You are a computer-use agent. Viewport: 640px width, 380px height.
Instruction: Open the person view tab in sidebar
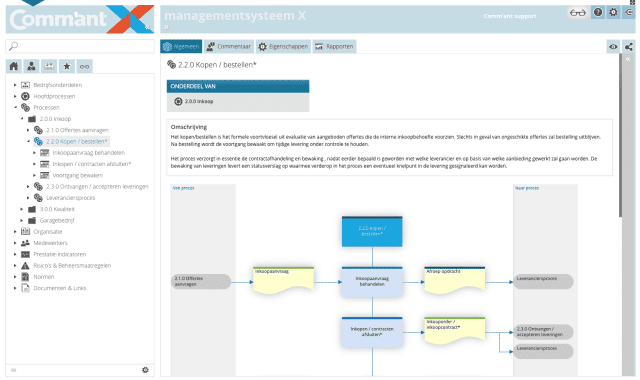point(31,66)
